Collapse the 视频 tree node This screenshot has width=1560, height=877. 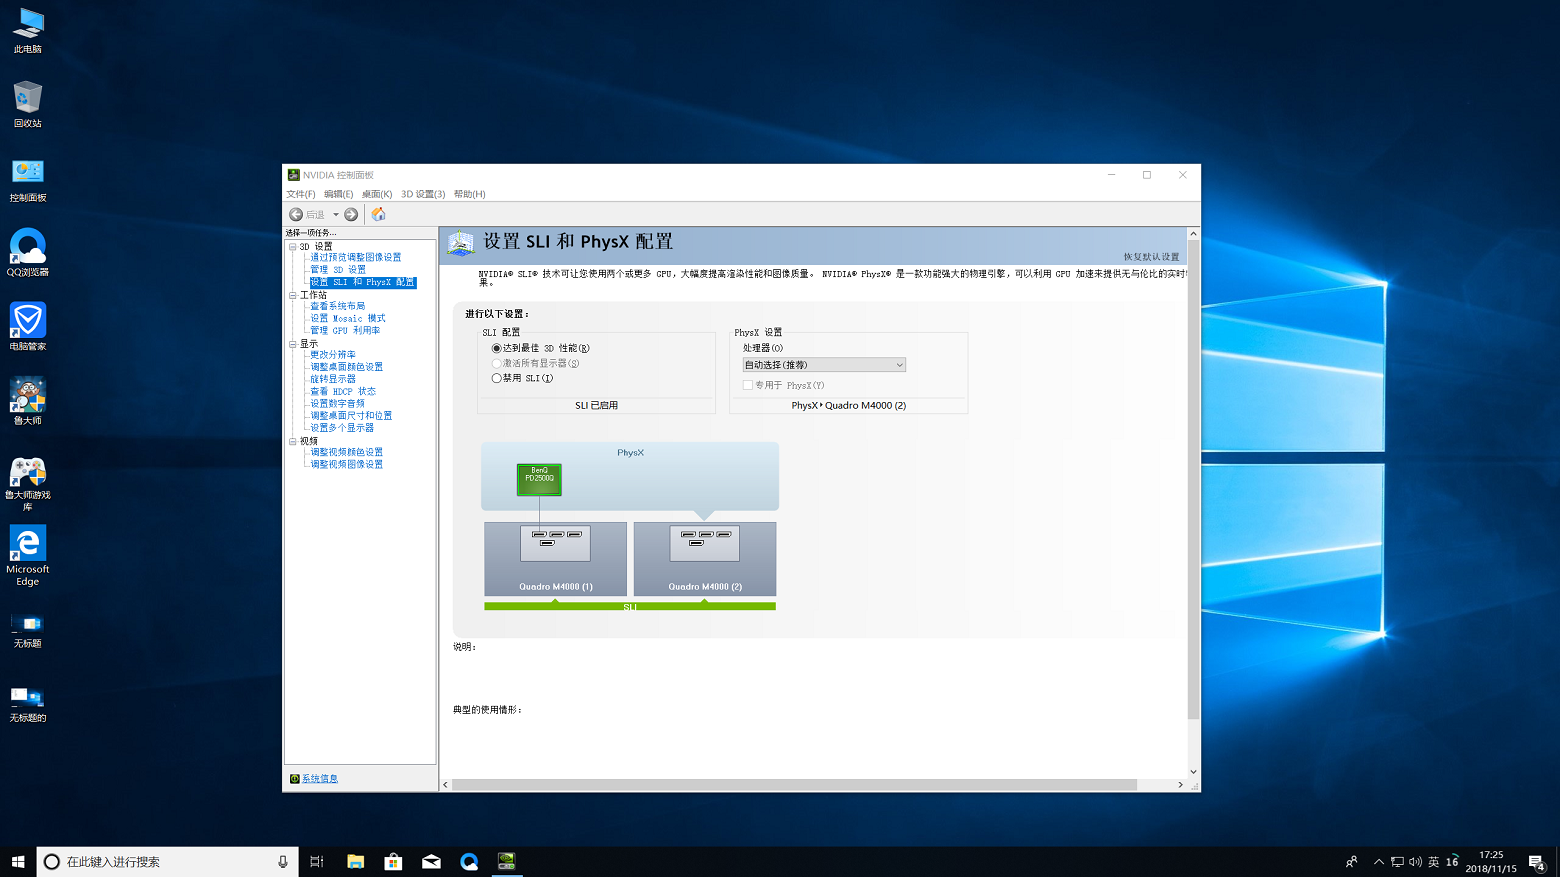coord(293,441)
